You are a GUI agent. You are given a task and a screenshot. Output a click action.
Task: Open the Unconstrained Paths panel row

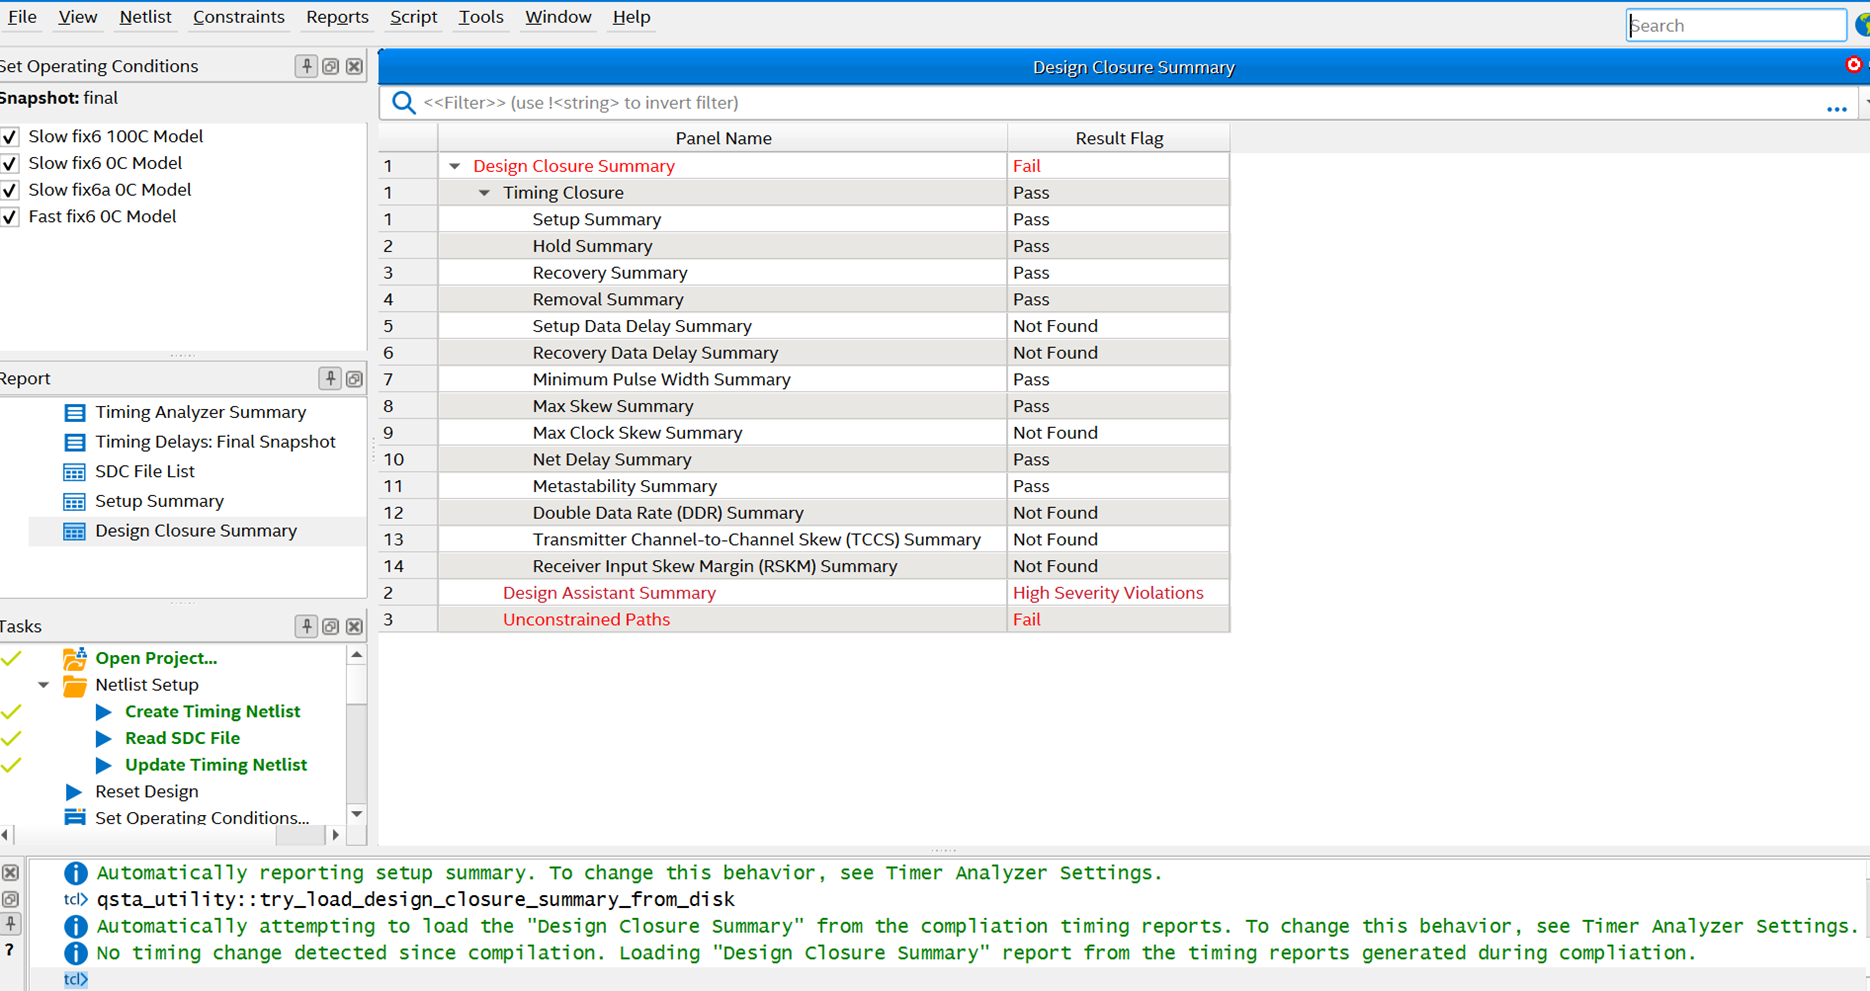586,619
